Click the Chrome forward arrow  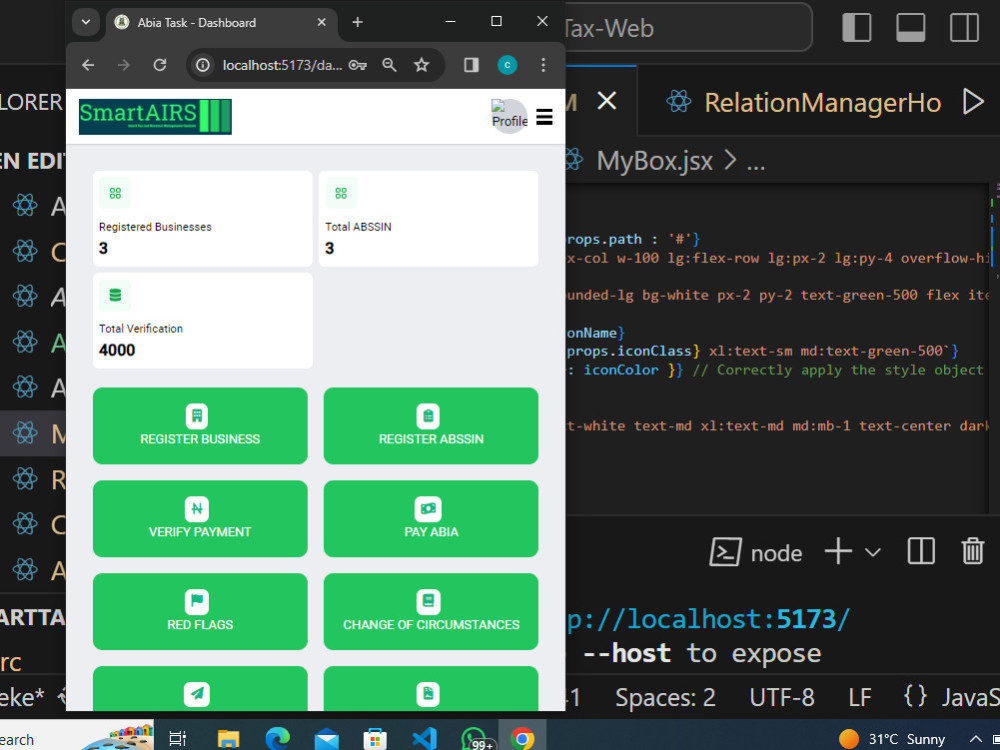tap(124, 65)
